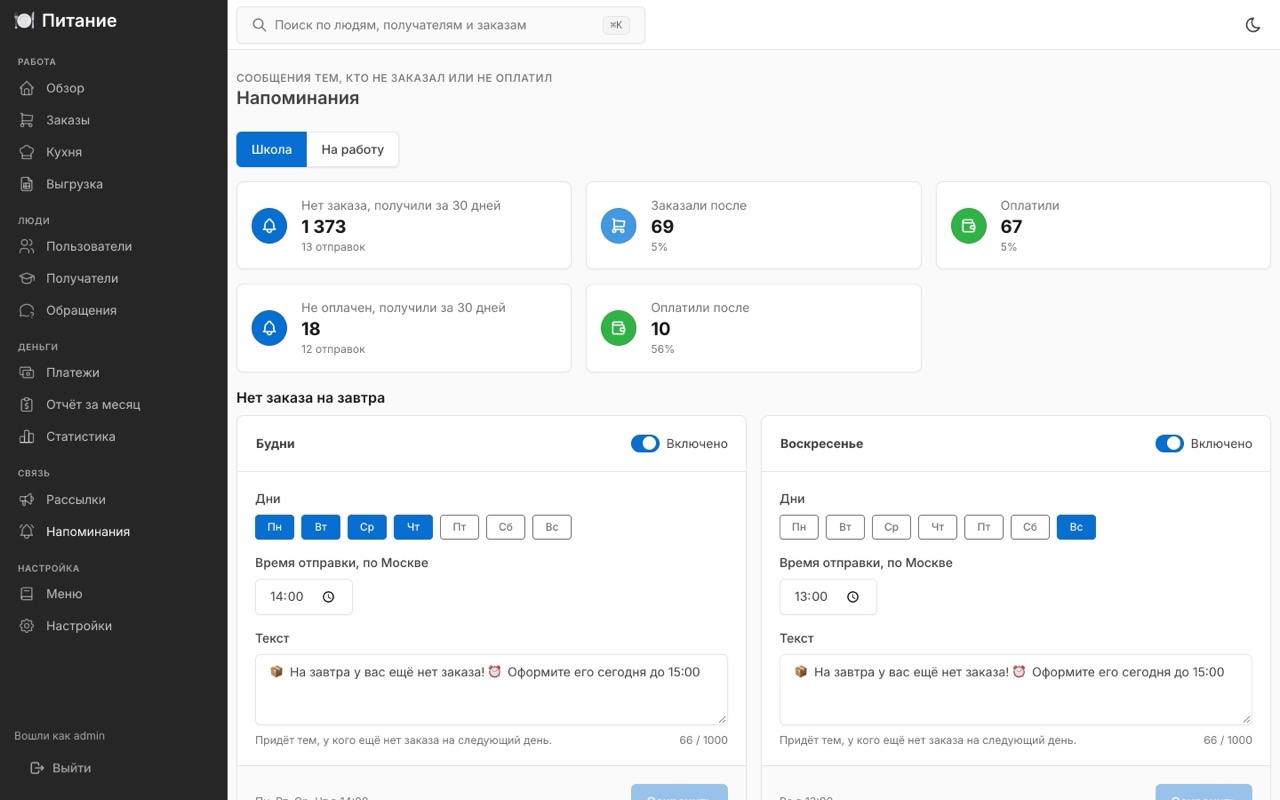Deselect Вс in Воскресенье days
Screen dimensions: 1280x800
coord(1076,527)
